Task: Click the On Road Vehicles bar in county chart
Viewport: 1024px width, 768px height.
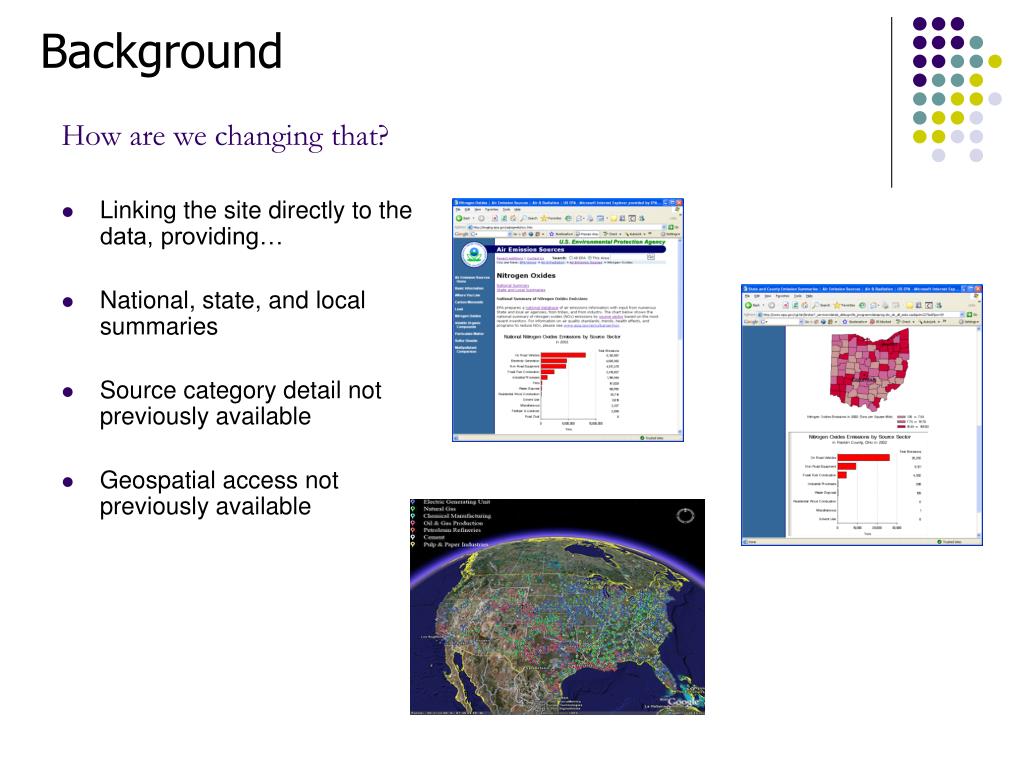Action: pos(863,457)
